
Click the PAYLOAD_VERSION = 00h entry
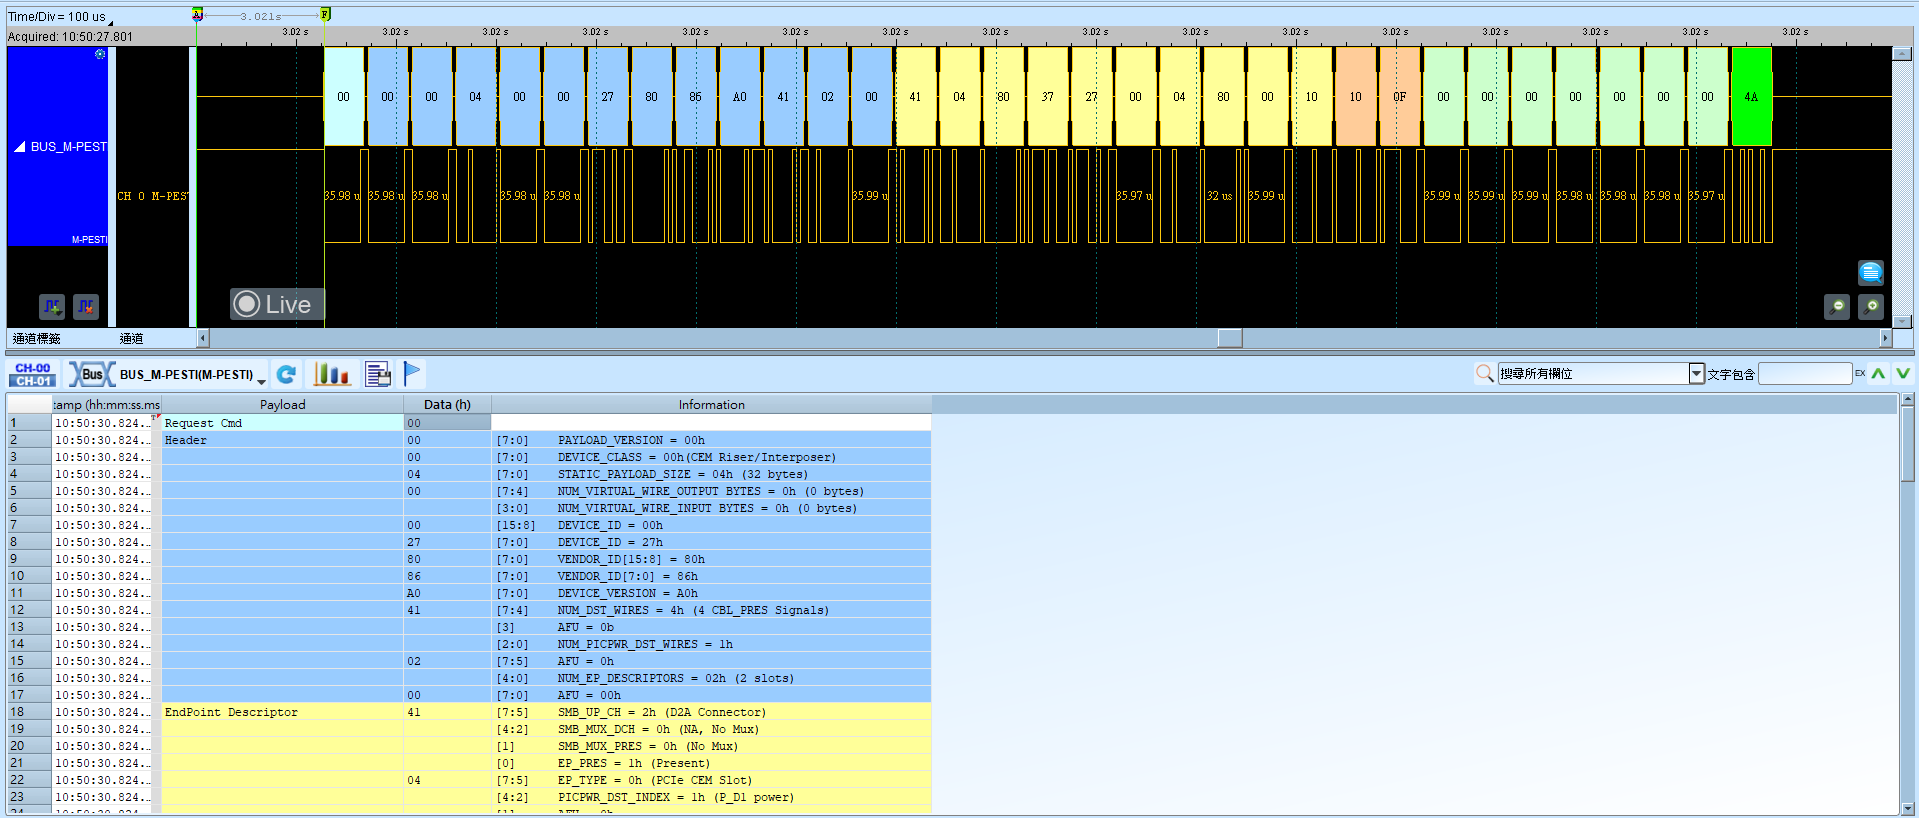pyautogui.click(x=631, y=440)
